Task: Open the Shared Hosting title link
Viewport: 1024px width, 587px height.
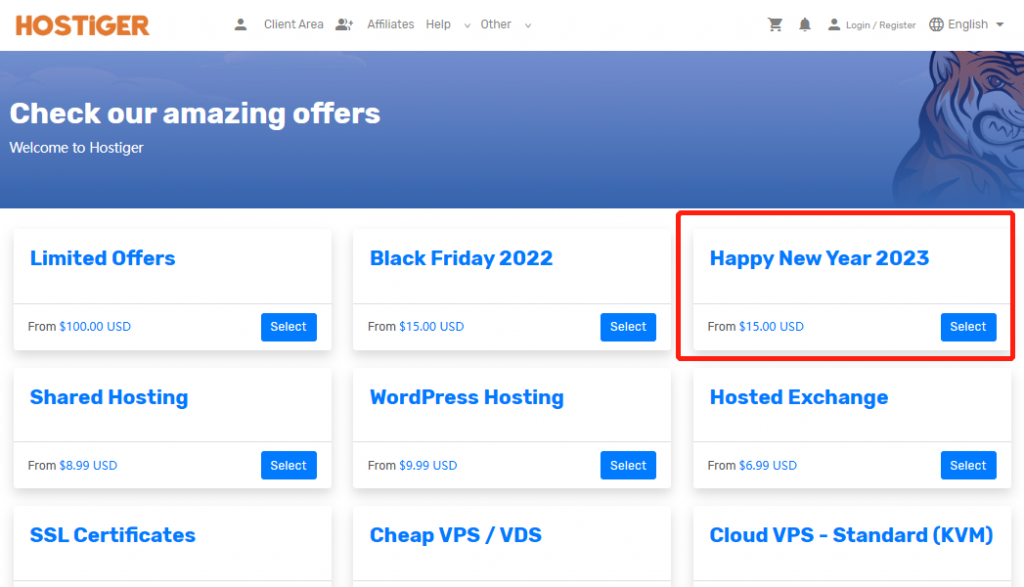Action: pyautogui.click(x=109, y=398)
